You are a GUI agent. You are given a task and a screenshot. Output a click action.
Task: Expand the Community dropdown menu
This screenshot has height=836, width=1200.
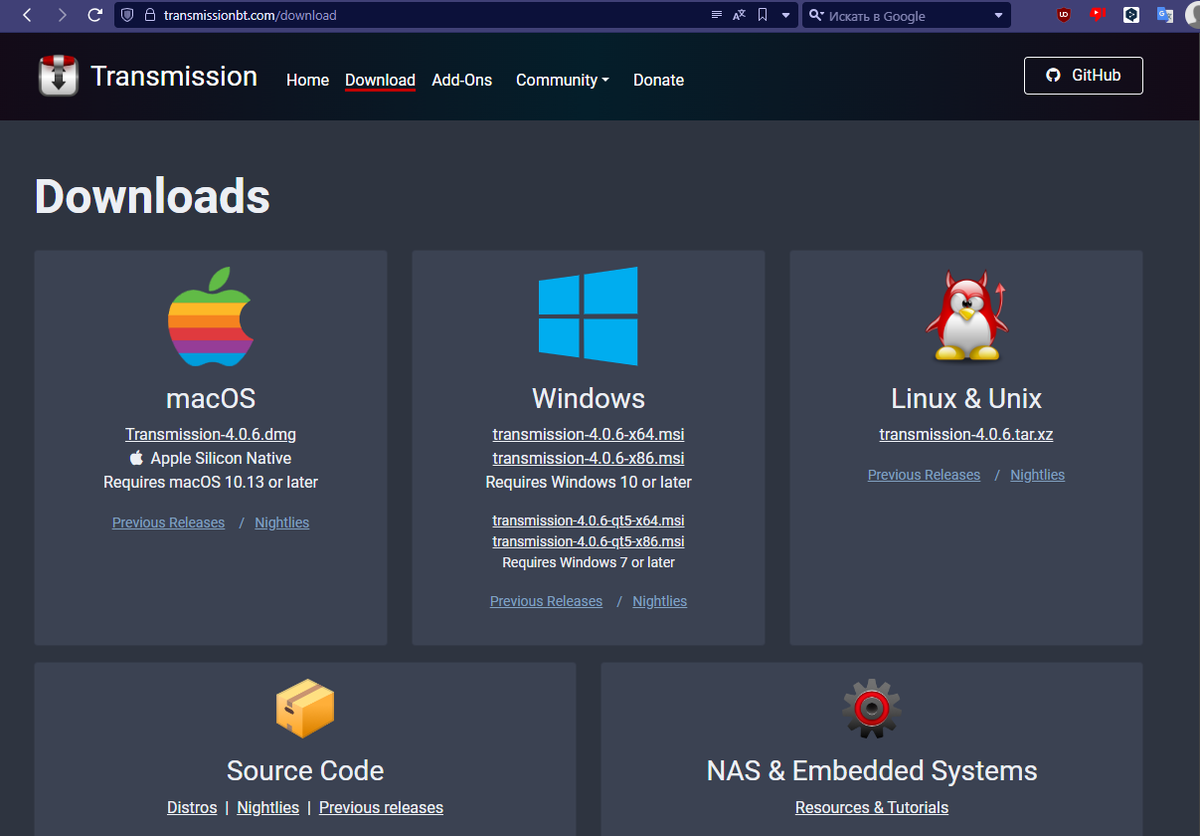pyautogui.click(x=562, y=80)
